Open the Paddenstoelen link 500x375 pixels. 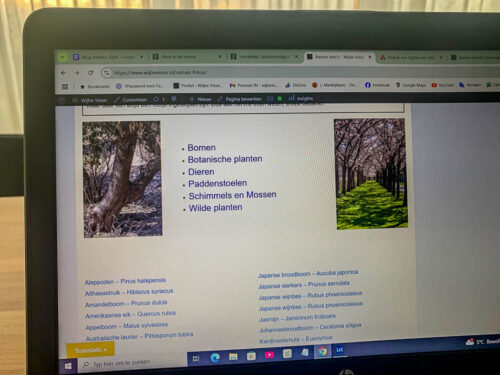tap(218, 183)
